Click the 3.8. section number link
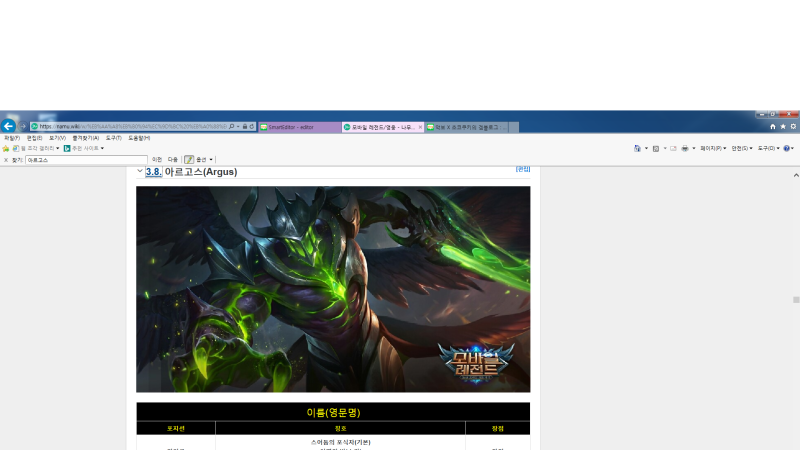Screen dimensions: 800x450 pyautogui.click(x=153, y=172)
